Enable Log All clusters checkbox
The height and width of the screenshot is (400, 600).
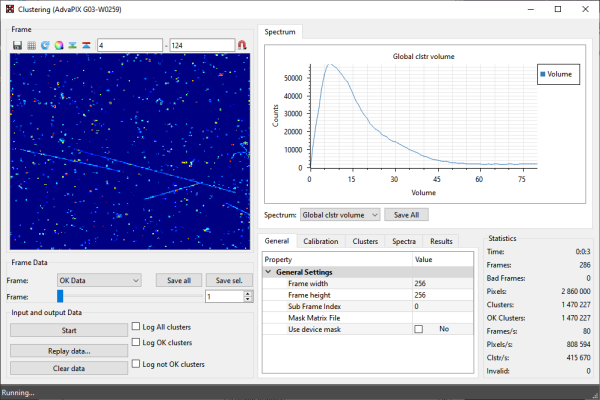click(137, 327)
